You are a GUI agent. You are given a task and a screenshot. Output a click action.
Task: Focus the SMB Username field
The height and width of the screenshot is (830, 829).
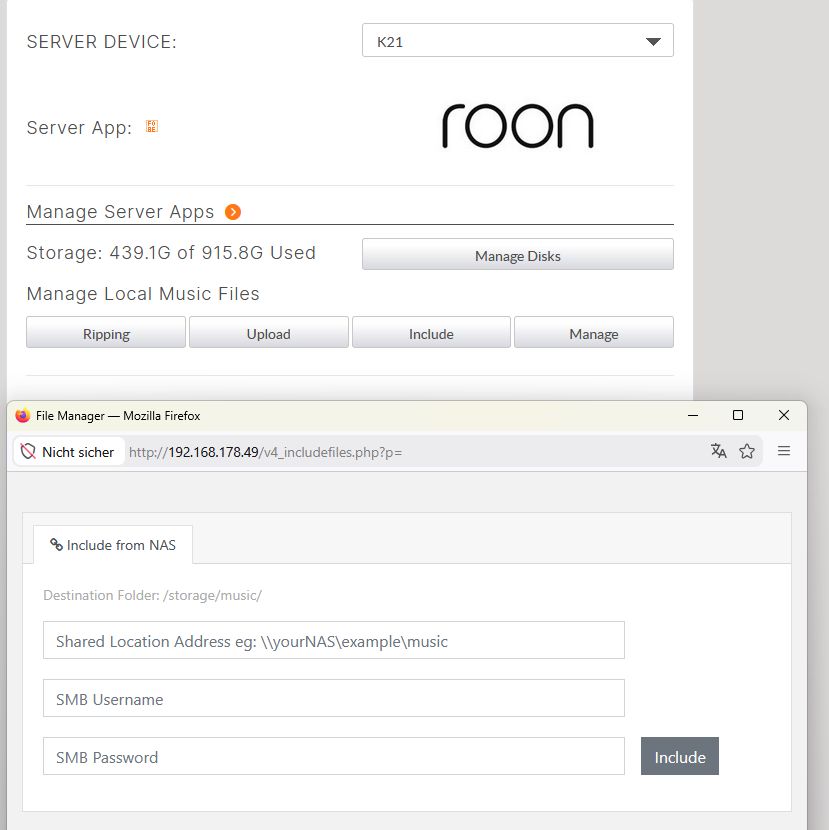[x=334, y=699]
